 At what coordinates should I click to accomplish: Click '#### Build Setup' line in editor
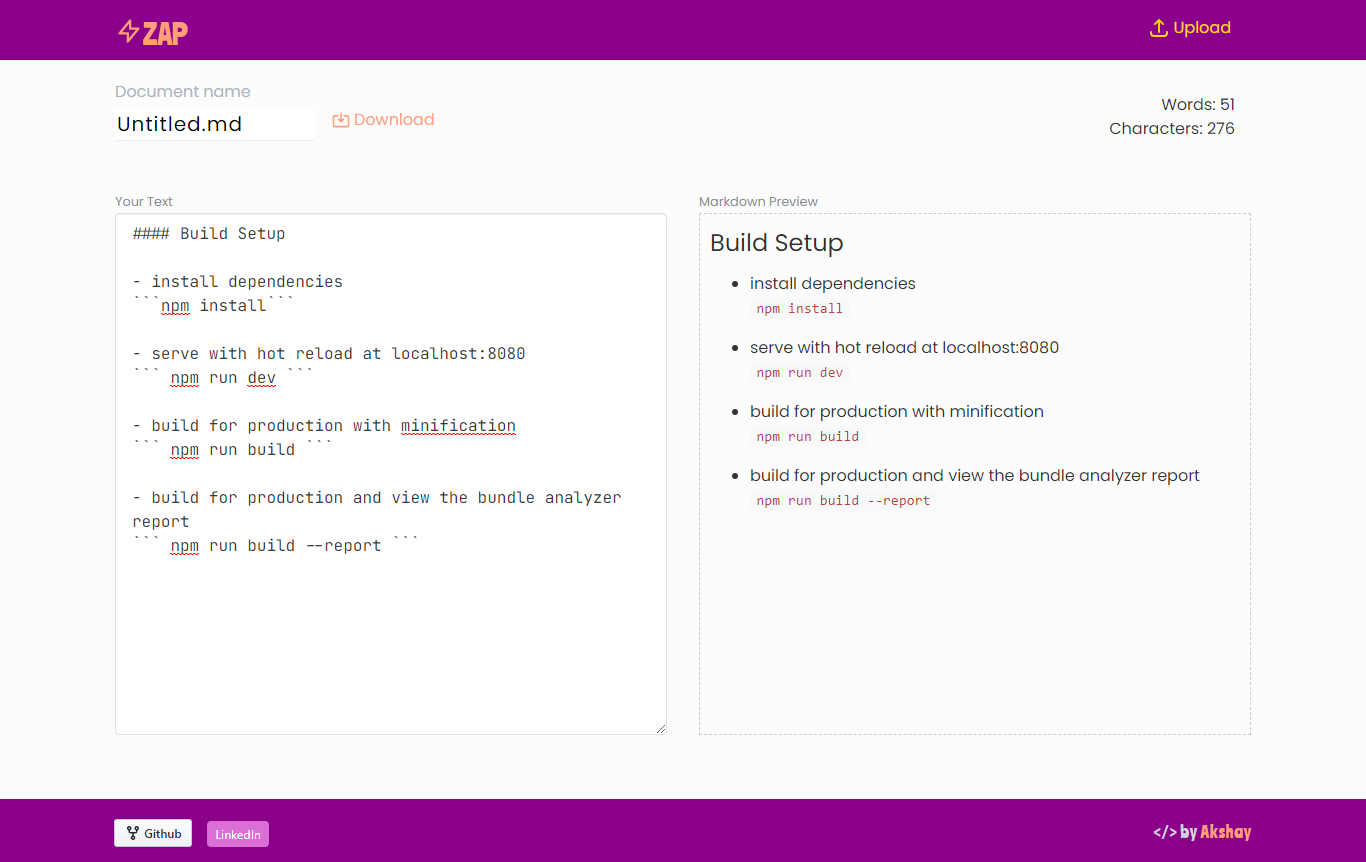pyautogui.click(x=209, y=234)
